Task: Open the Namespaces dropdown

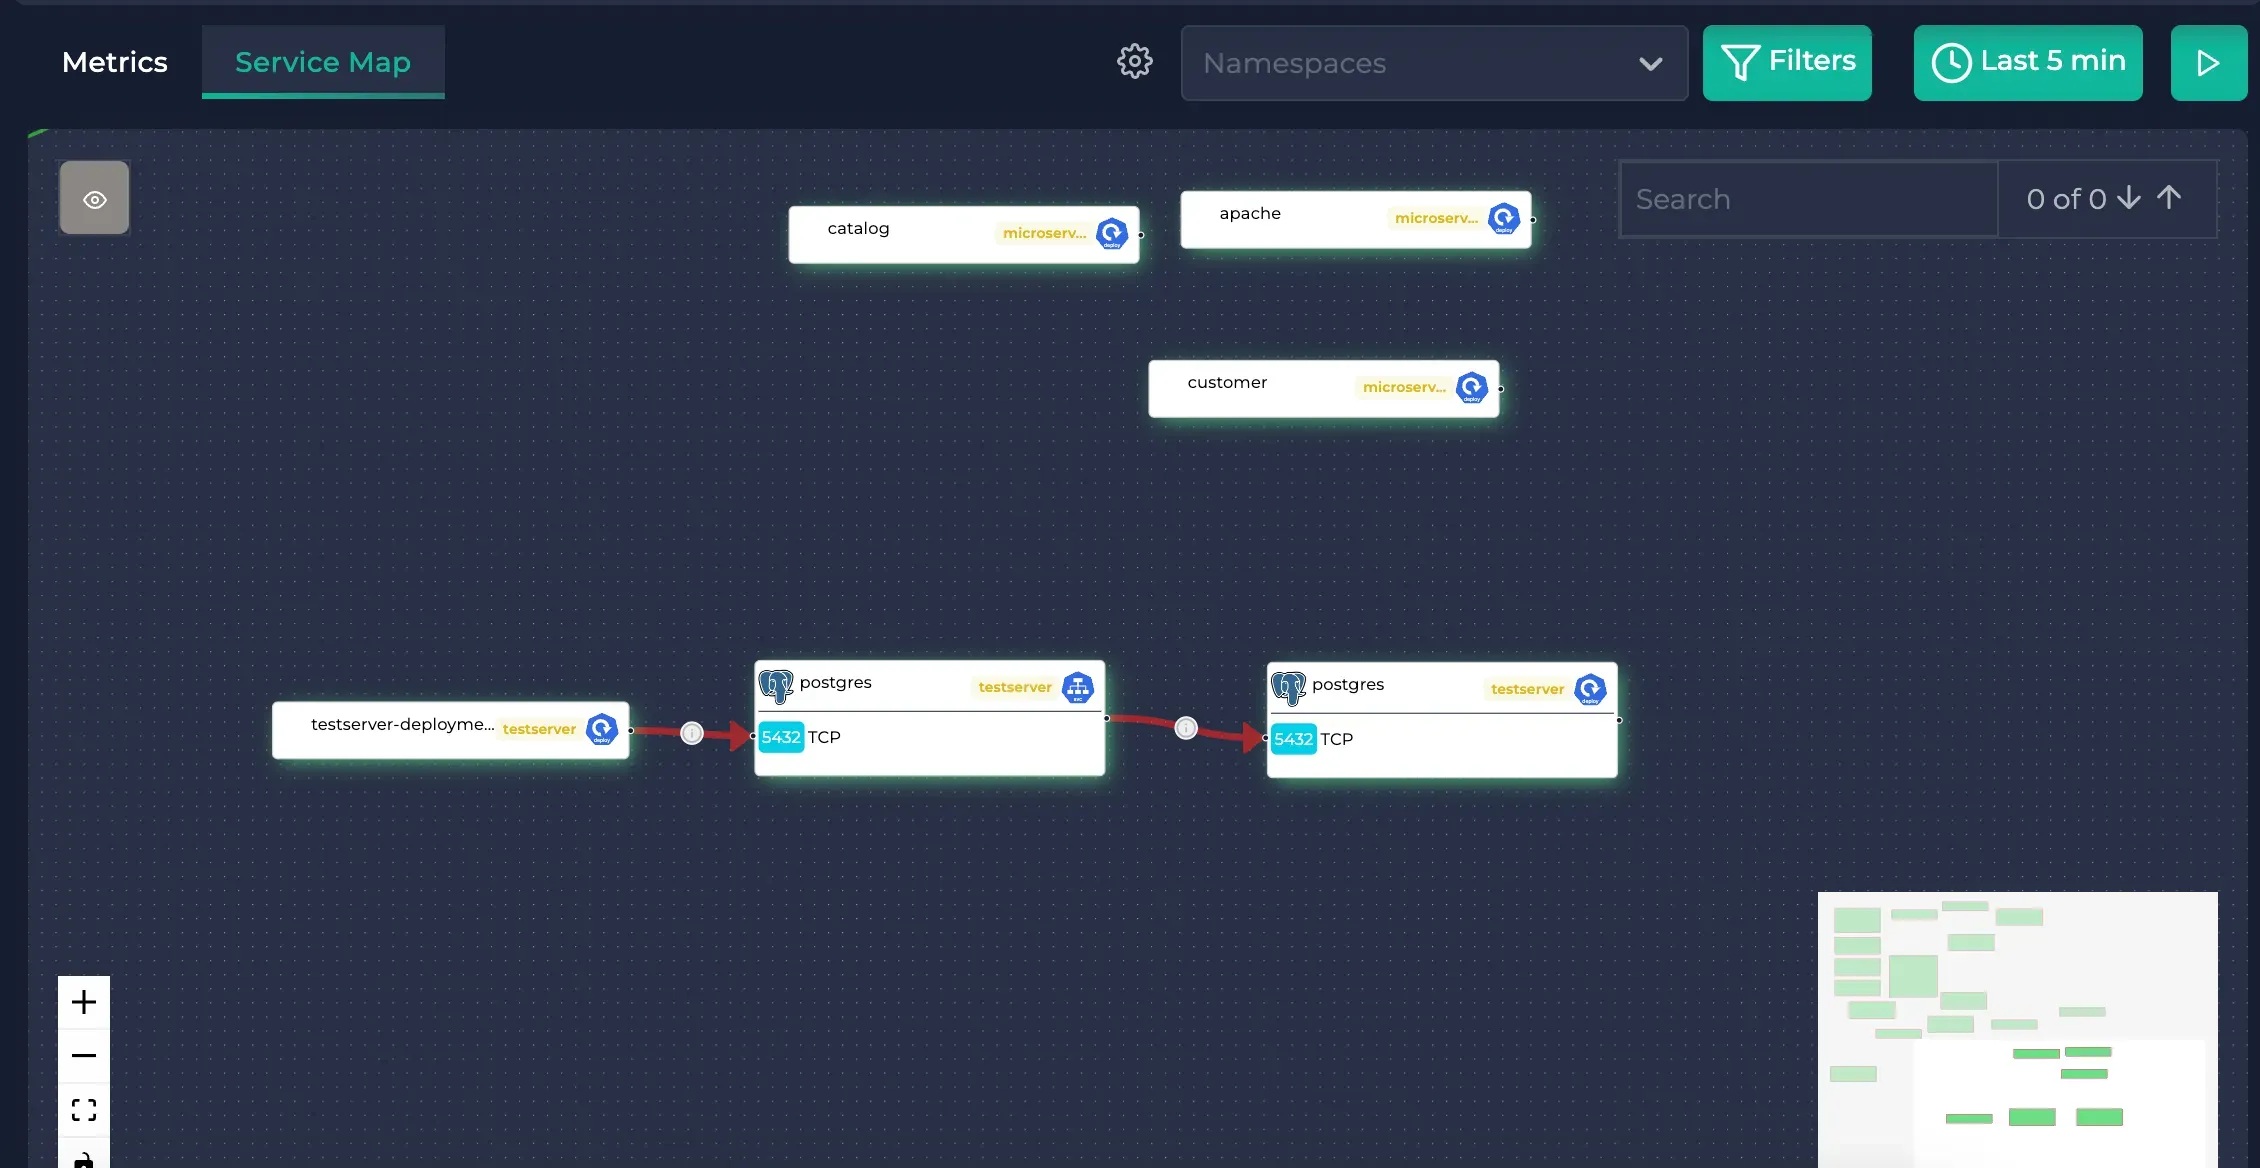Action: (x=1434, y=63)
